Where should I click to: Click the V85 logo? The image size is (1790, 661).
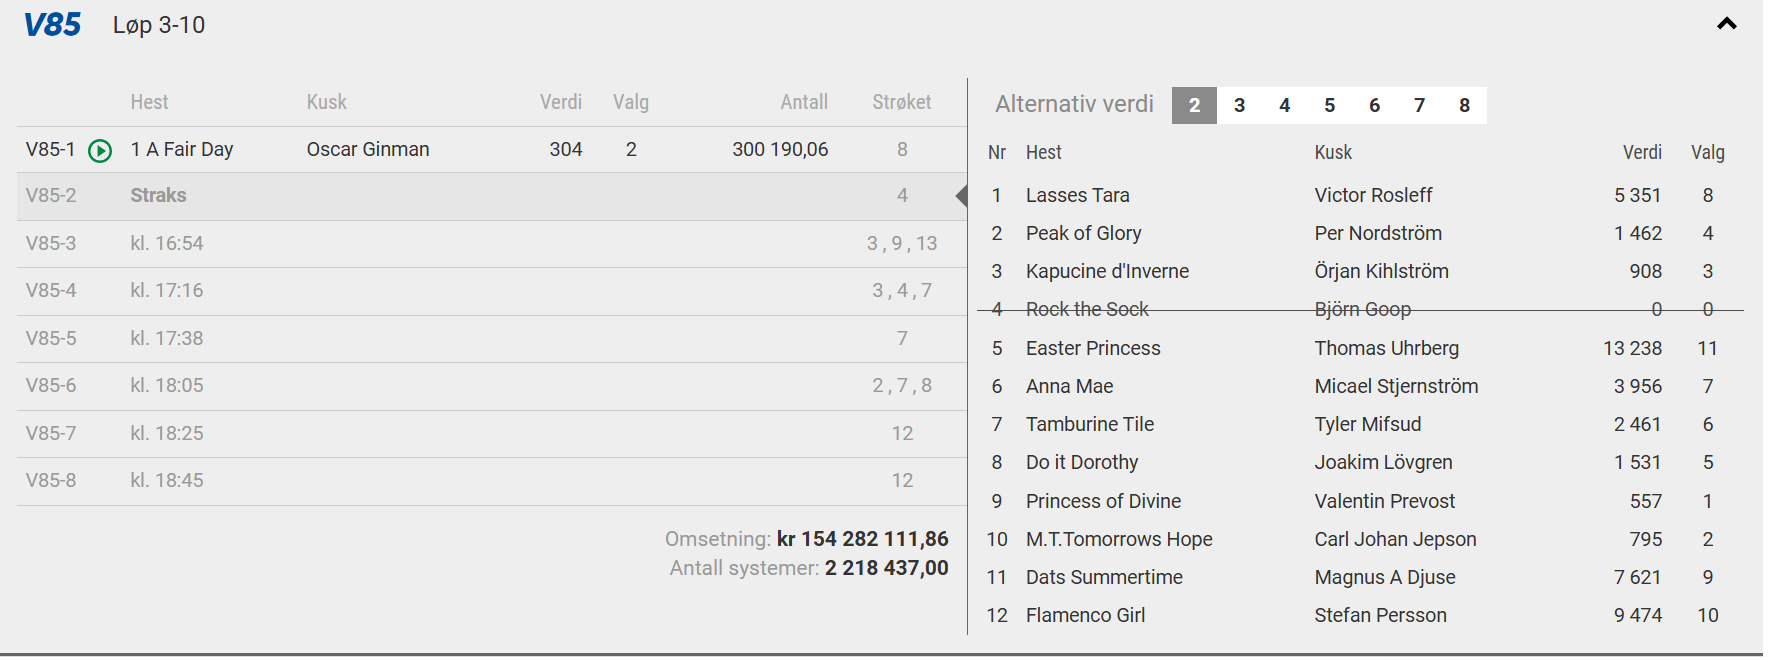click(x=52, y=25)
